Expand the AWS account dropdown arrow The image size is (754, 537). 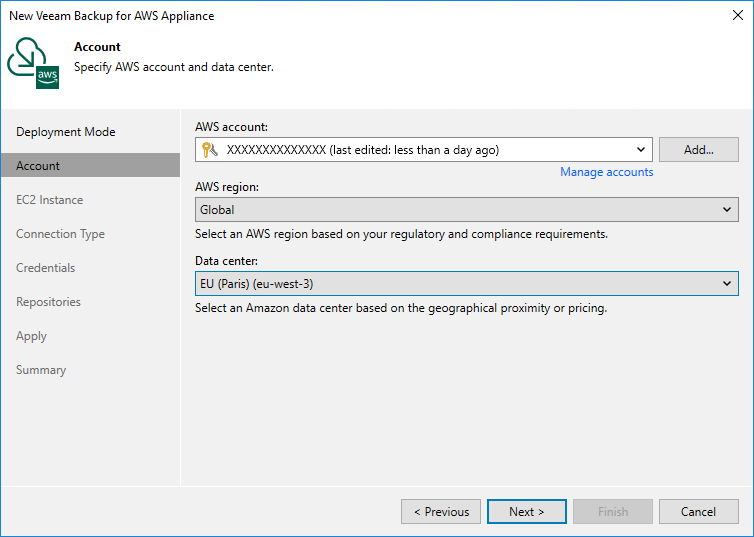point(640,150)
